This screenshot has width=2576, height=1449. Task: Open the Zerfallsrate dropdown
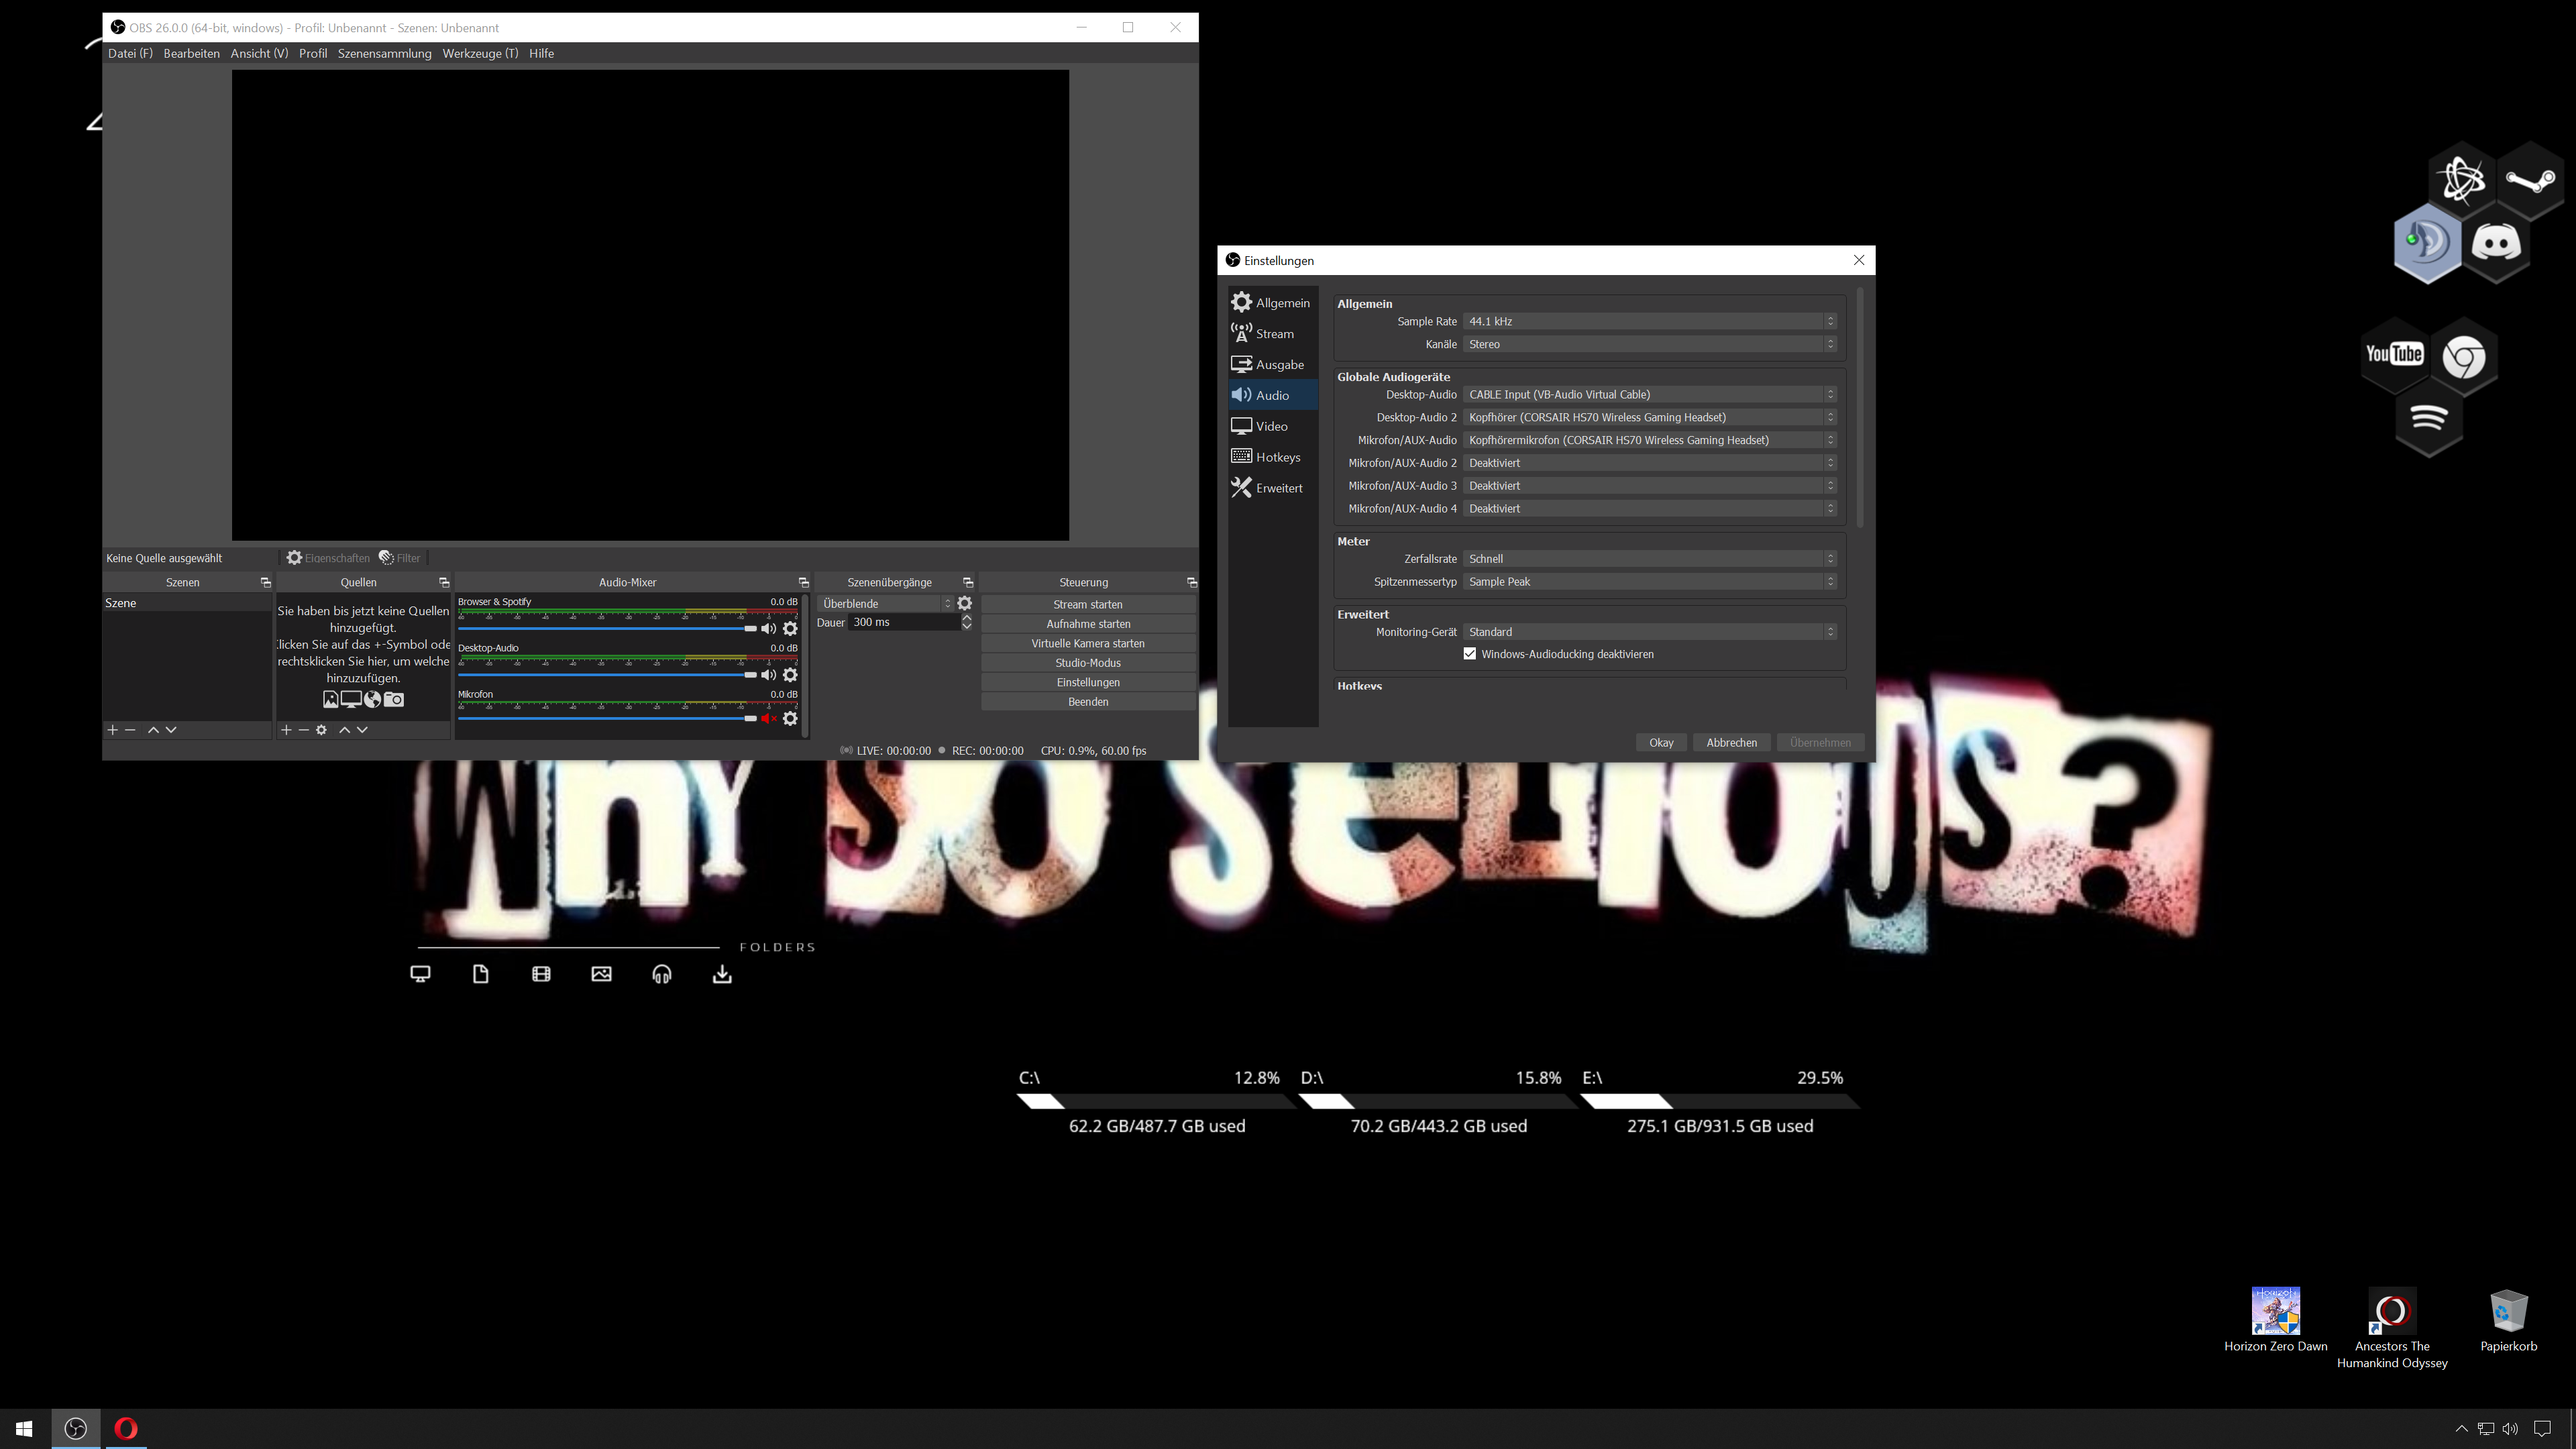1649,558
